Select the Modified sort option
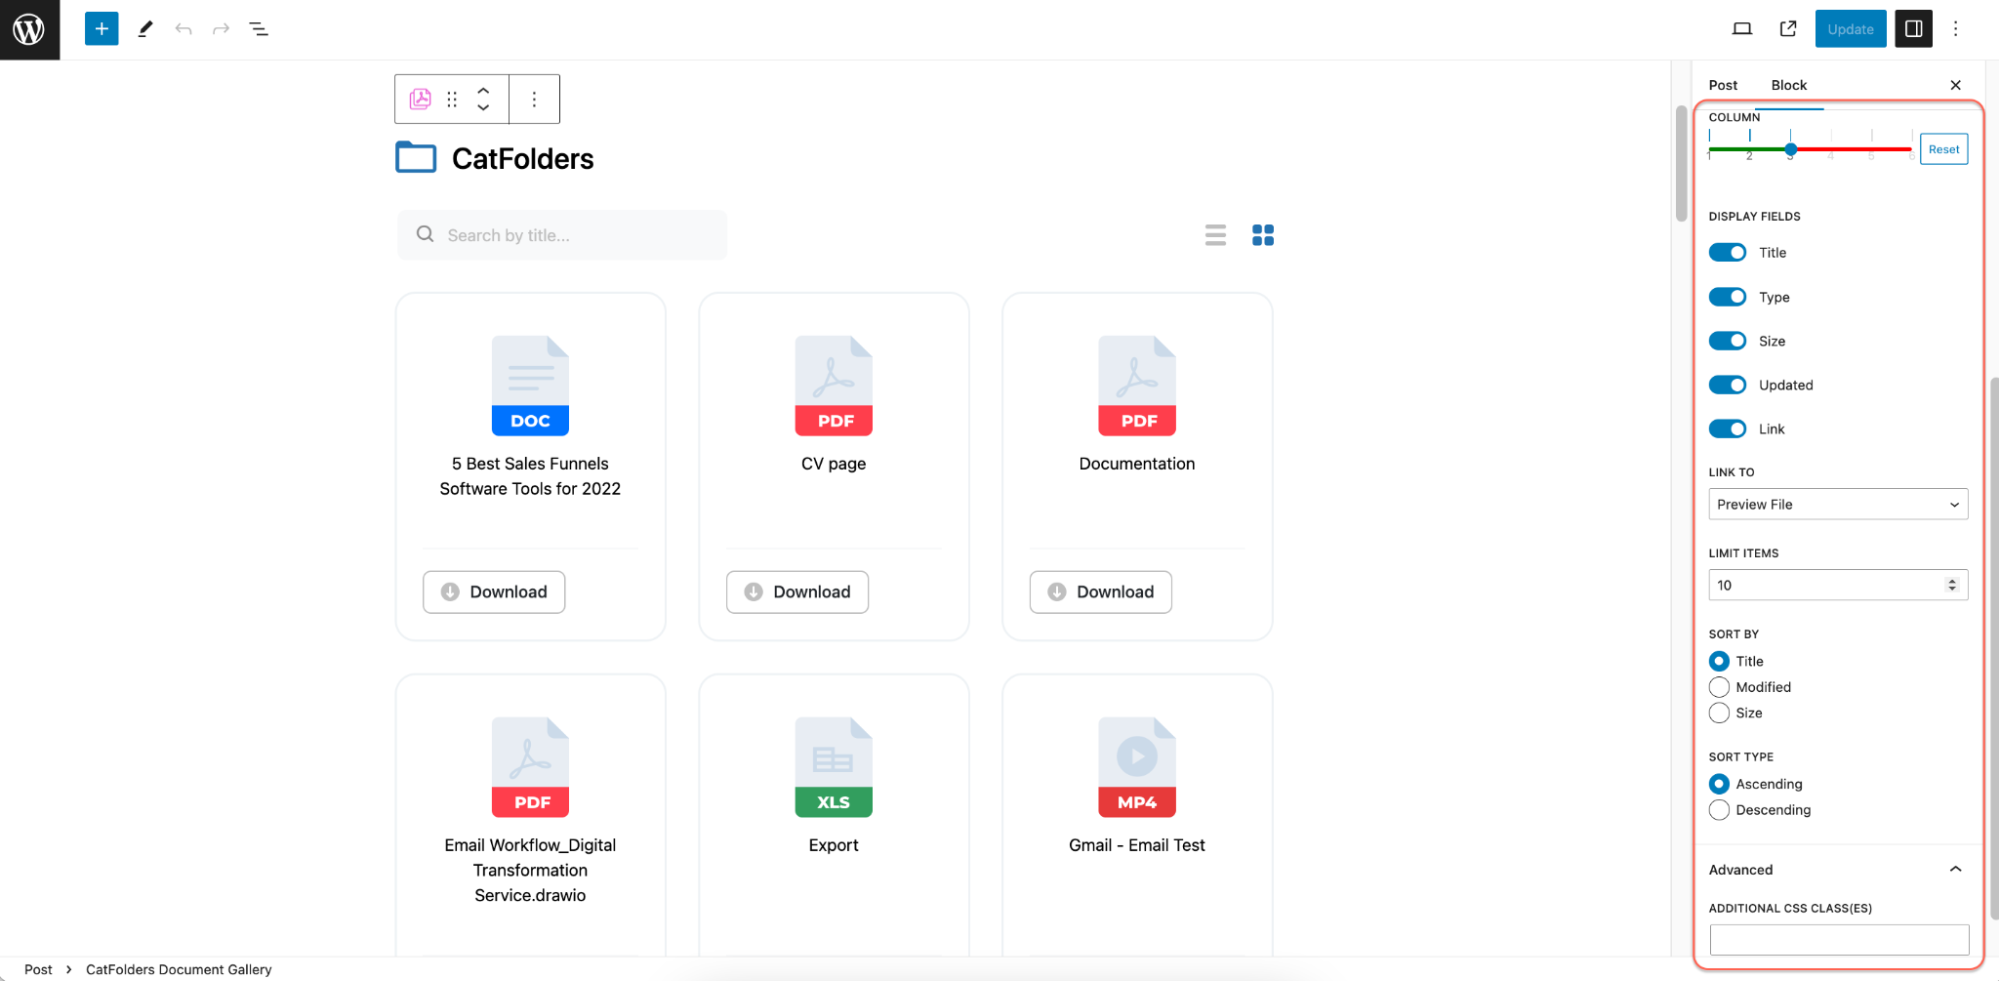1999x981 pixels. [x=1718, y=687]
